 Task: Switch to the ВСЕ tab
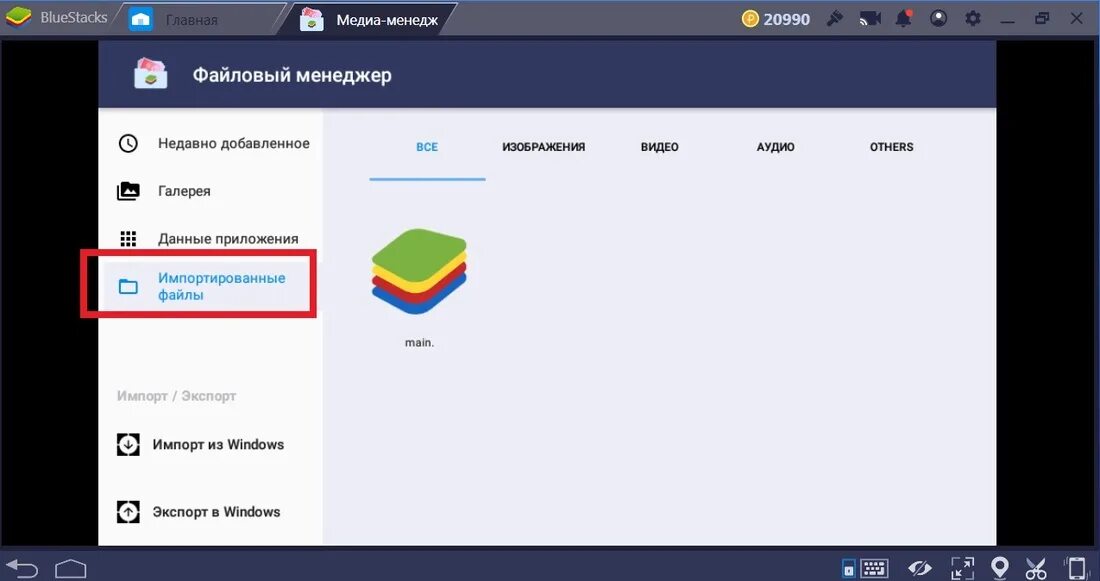pos(427,147)
